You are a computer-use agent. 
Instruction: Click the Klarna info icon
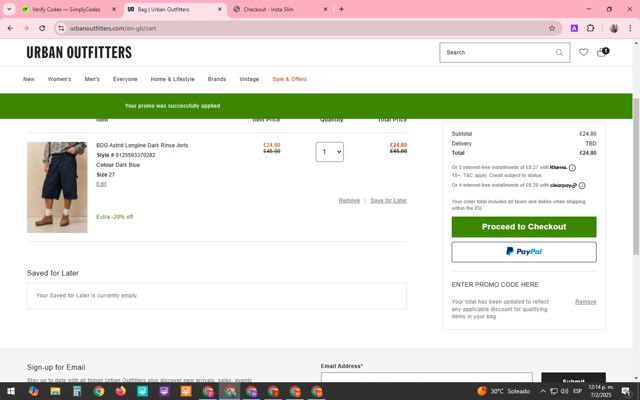click(572, 168)
